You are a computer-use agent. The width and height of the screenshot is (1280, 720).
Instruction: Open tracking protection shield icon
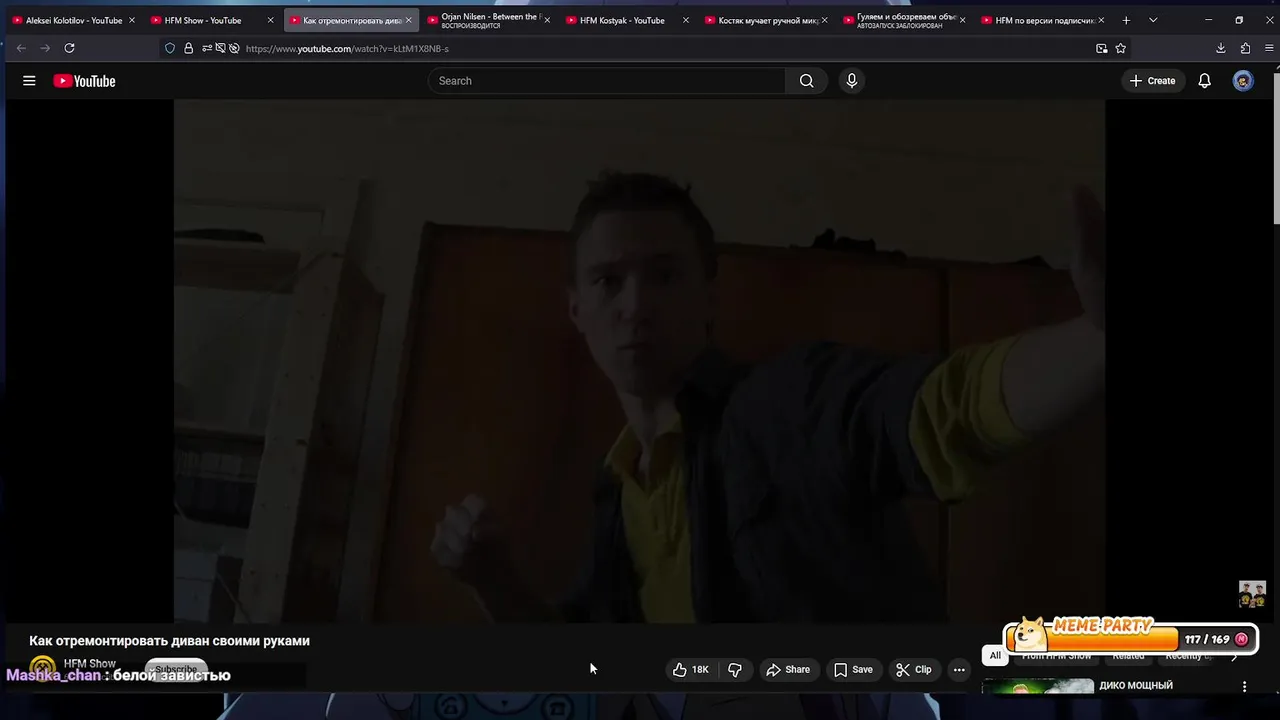pos(170,48)
